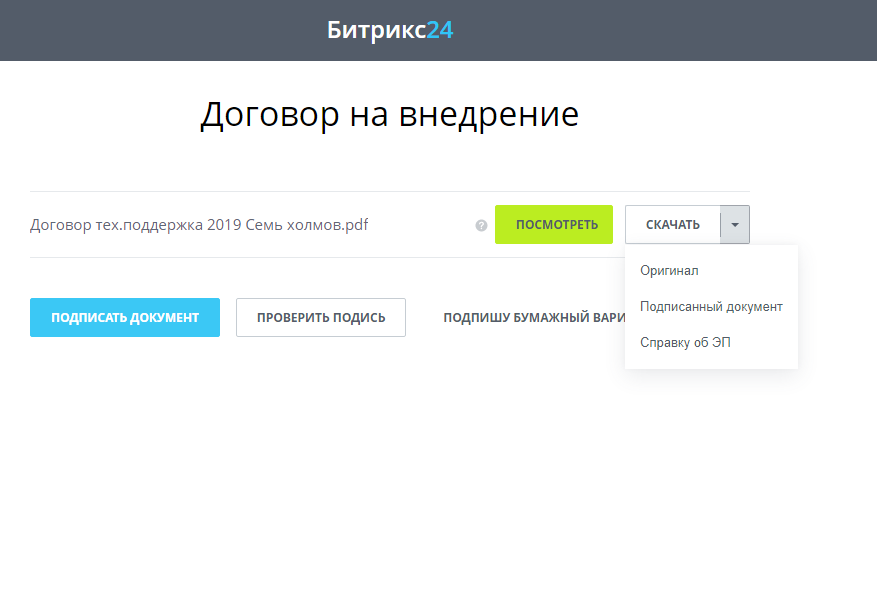877x597 pixels.
Task: Select Оригинал from the download menu
Action: [669, 270]
